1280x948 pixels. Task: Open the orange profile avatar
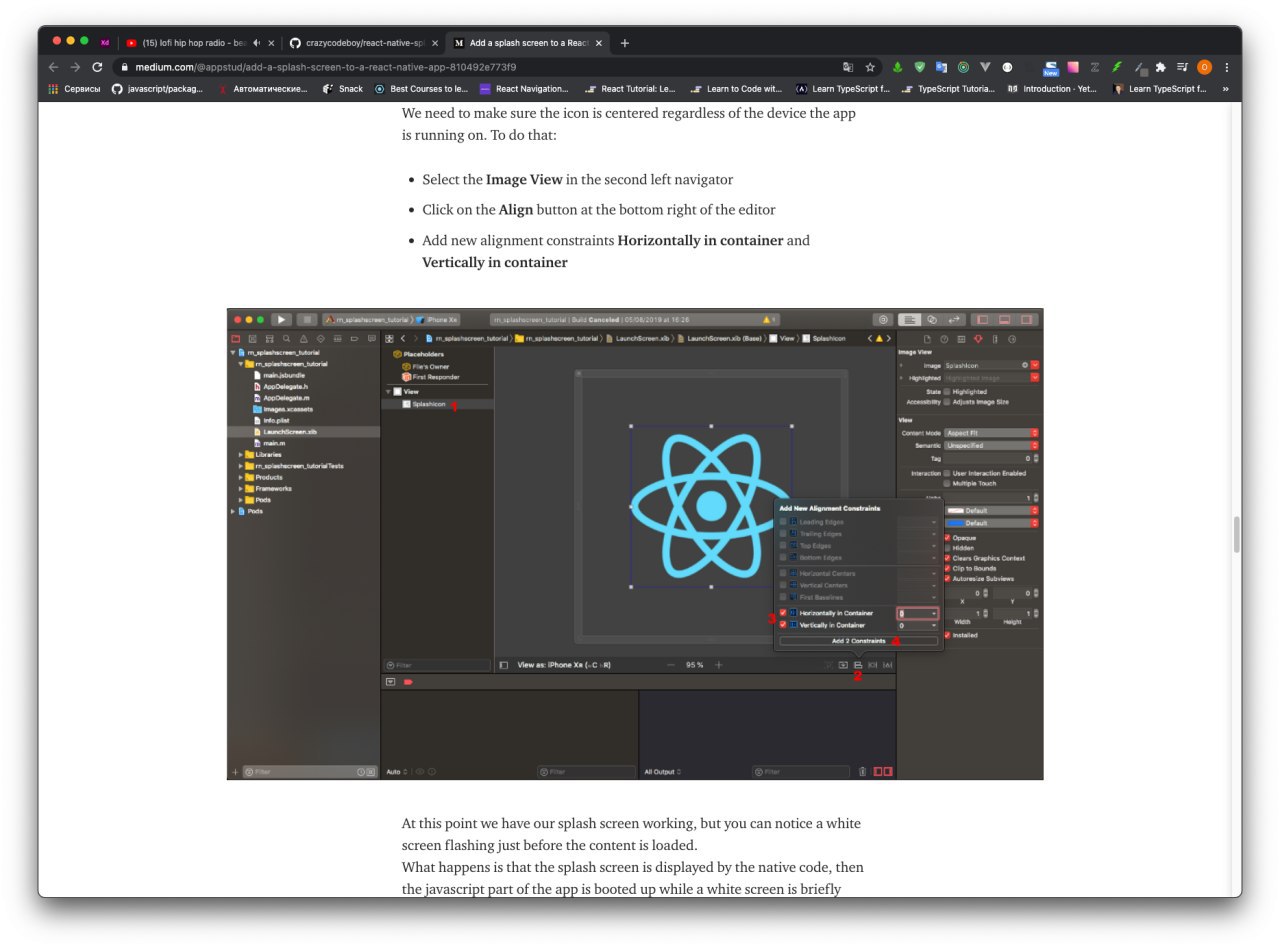pyautogui.click(x=1204, y=67)
